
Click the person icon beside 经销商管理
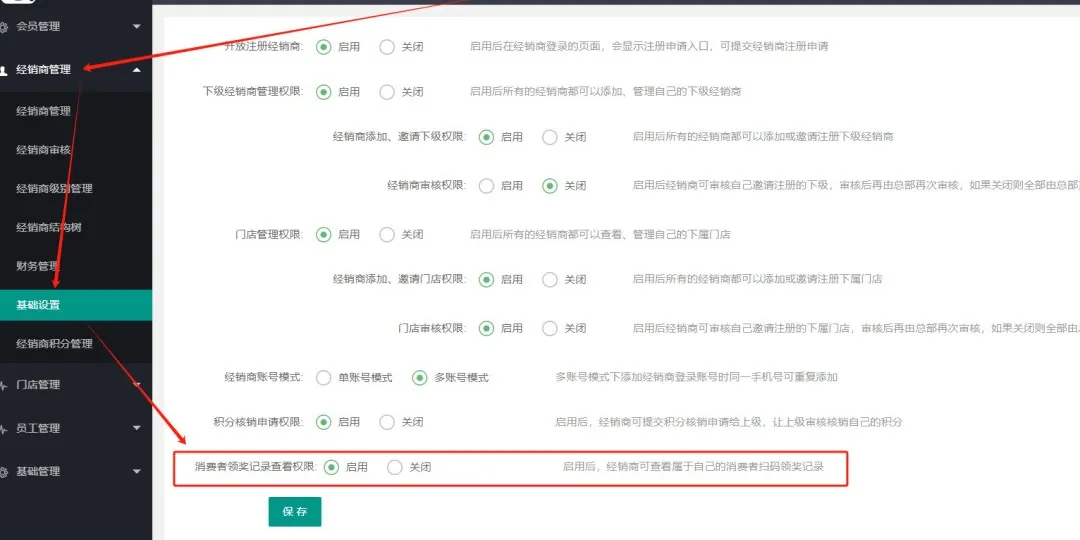(x=3, y=70)
